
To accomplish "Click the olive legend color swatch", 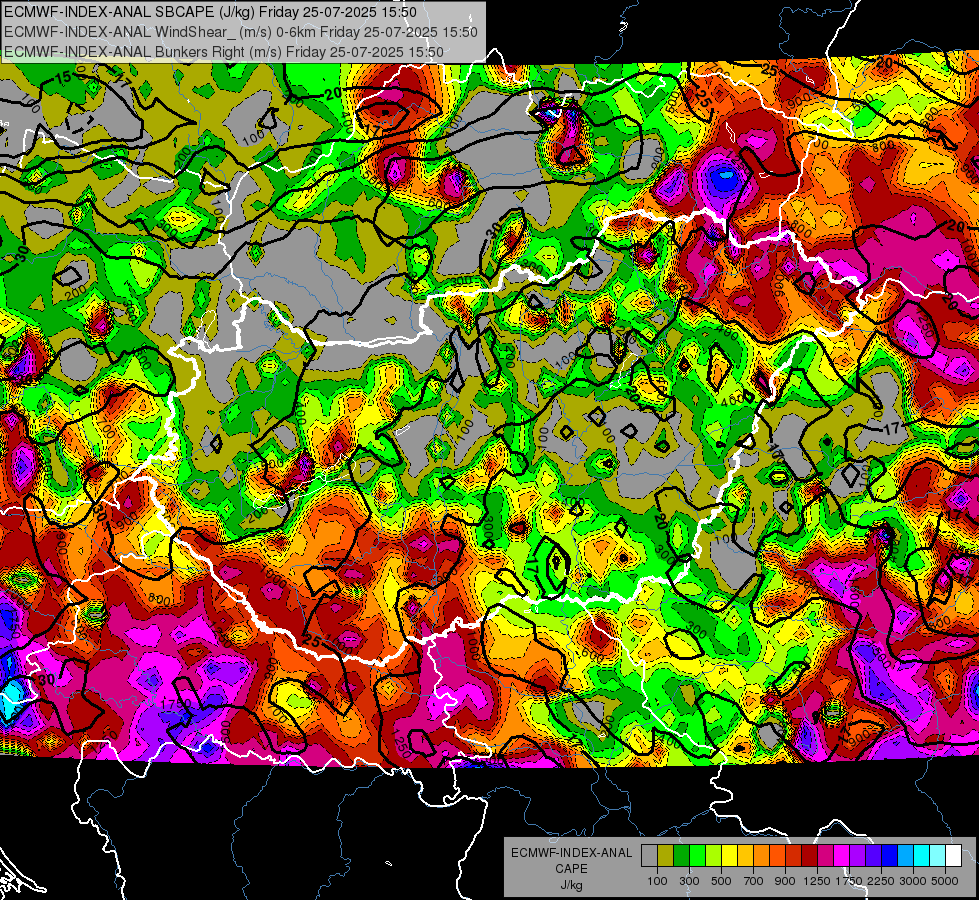I will coord(666,855).
